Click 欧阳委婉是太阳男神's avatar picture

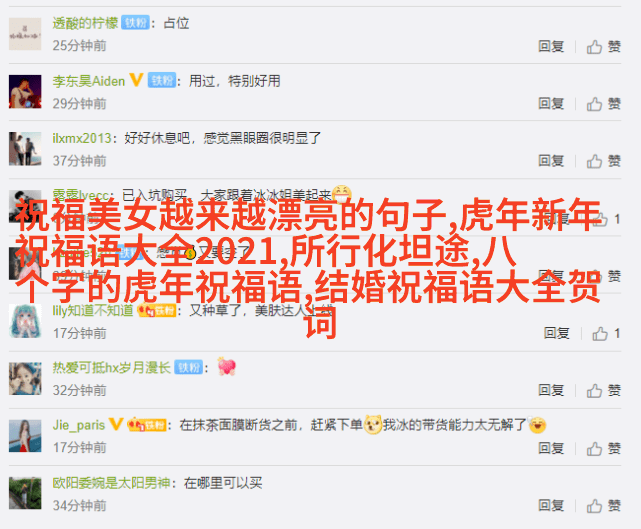pyautogui.click(x=25, y=493)
